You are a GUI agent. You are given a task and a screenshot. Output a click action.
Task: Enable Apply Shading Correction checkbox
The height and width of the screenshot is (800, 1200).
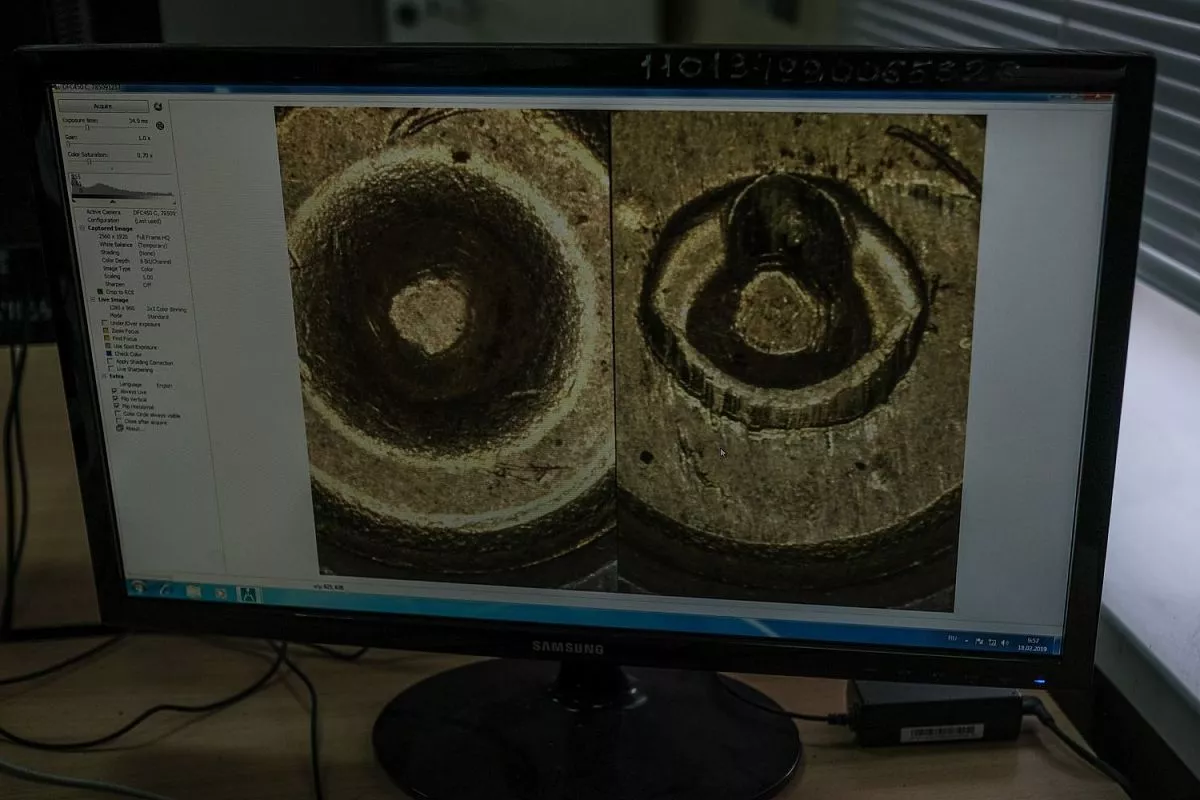tap(110, 362)
